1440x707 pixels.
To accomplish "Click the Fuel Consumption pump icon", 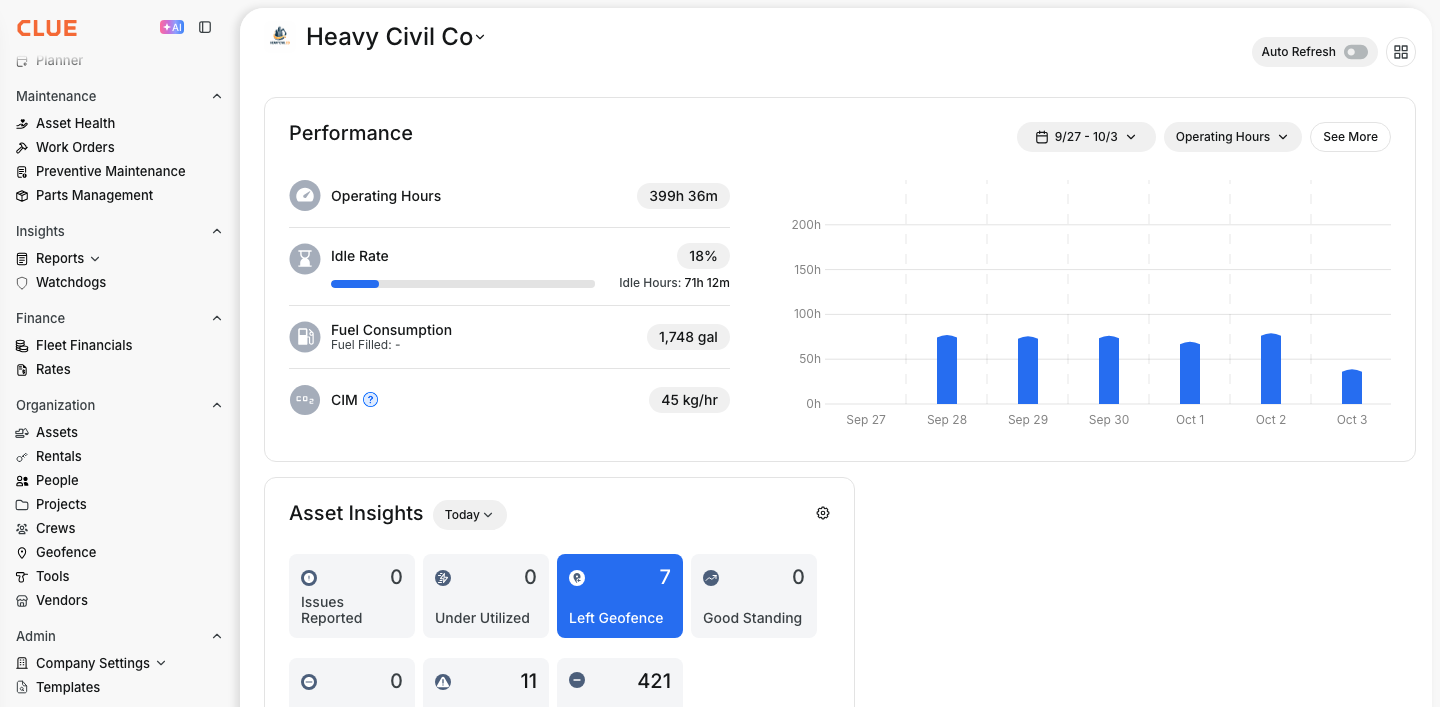I will pos(305,337).
